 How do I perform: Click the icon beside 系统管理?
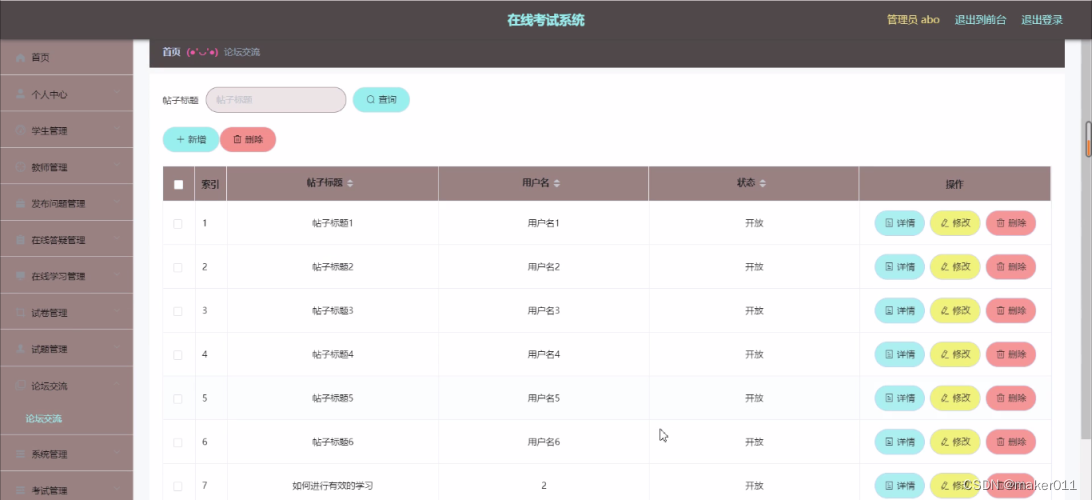pos(20,454)
